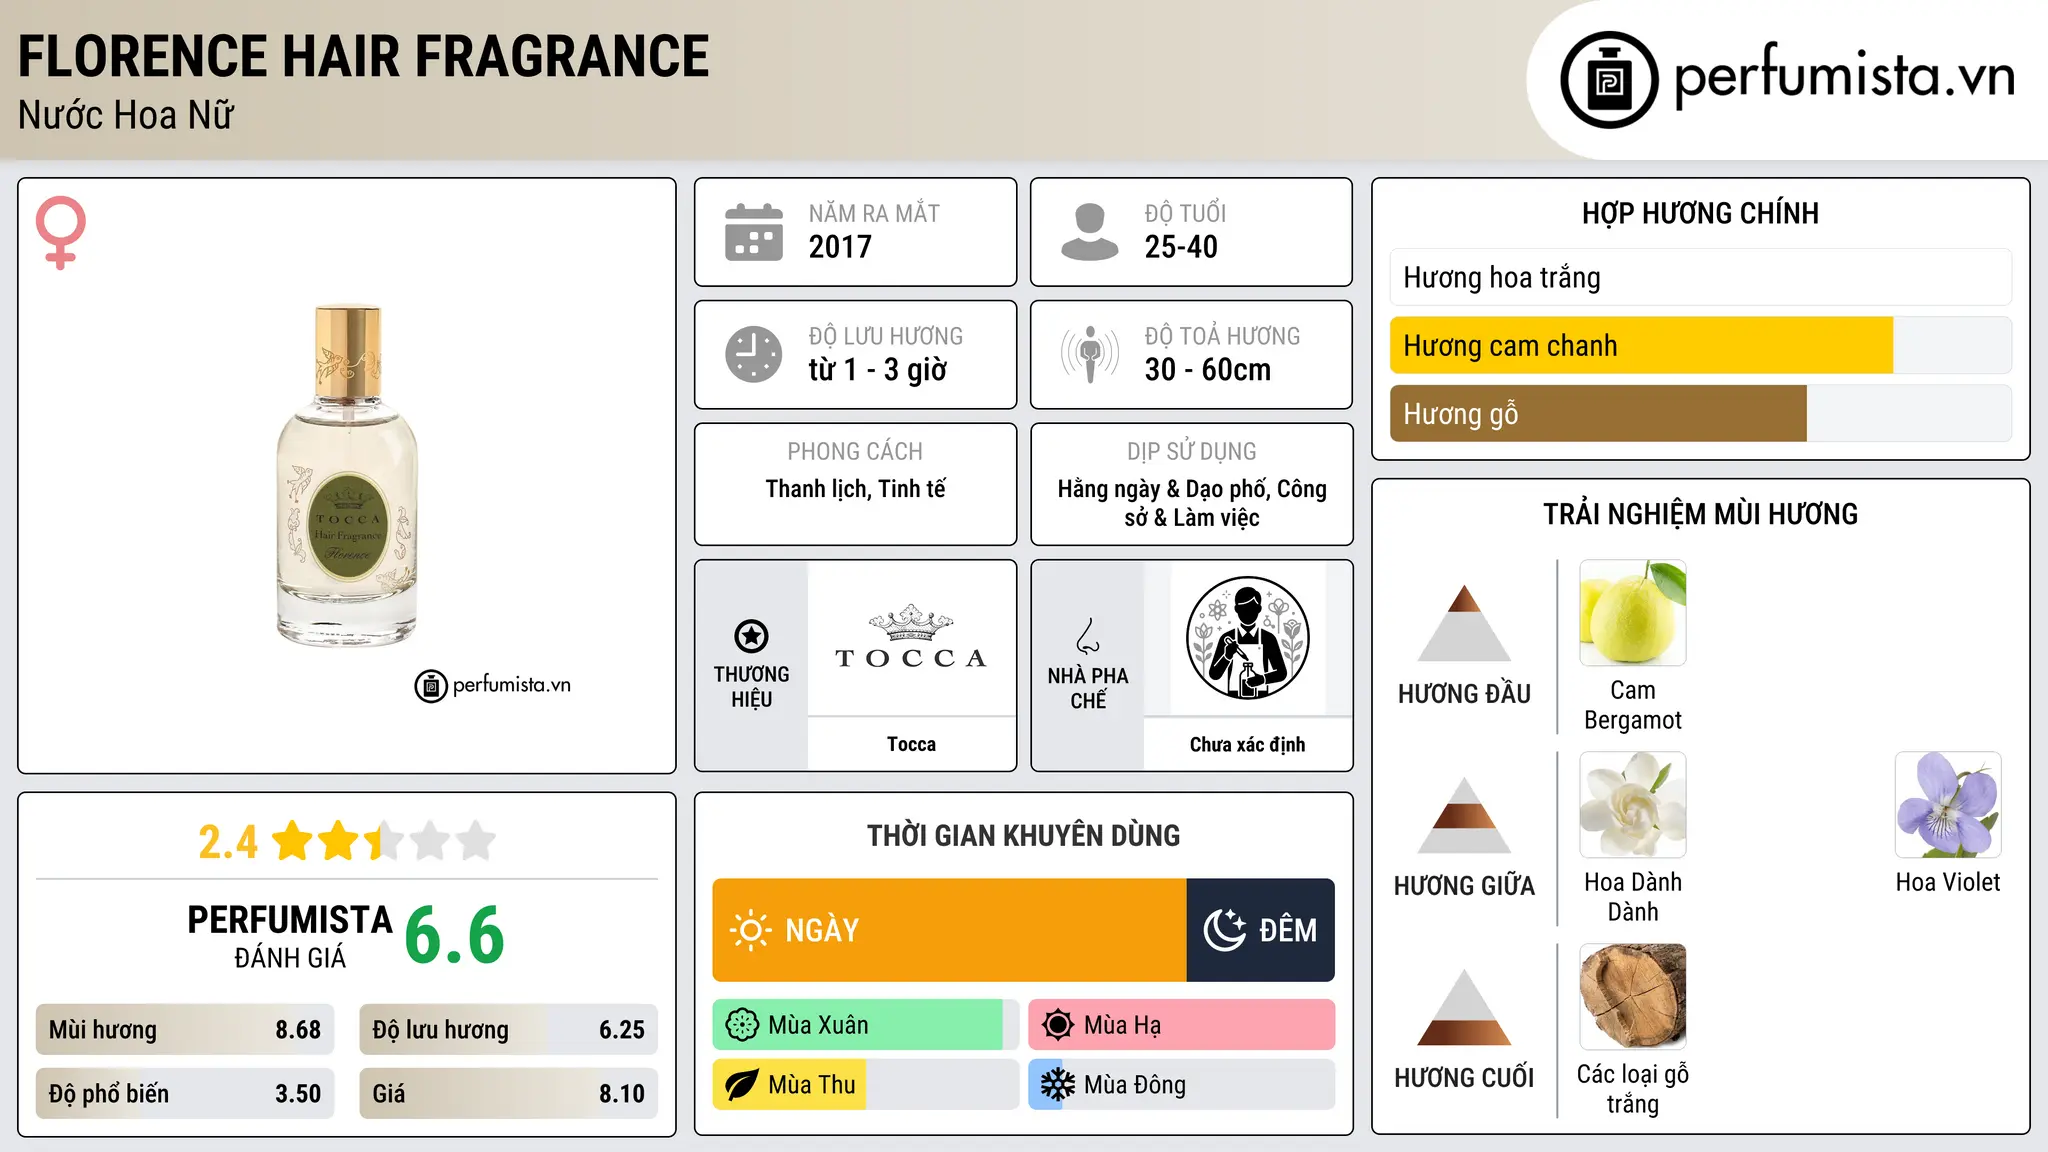Image resolution: width=2048 pixels, height=1152 pixels.
Task: Click the sillage icon beside Độ toả hương
Action: pos(1090,354)
